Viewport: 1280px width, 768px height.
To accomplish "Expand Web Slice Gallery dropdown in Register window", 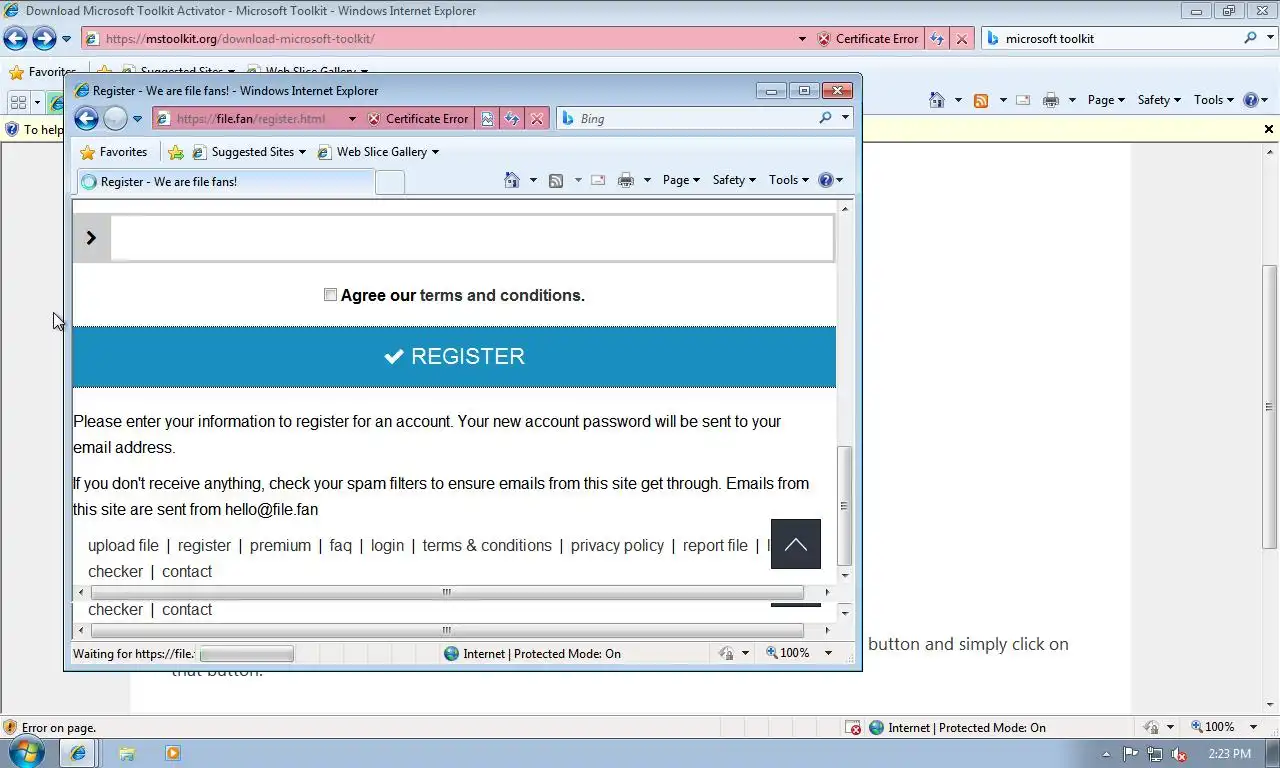I will (435, 152).
